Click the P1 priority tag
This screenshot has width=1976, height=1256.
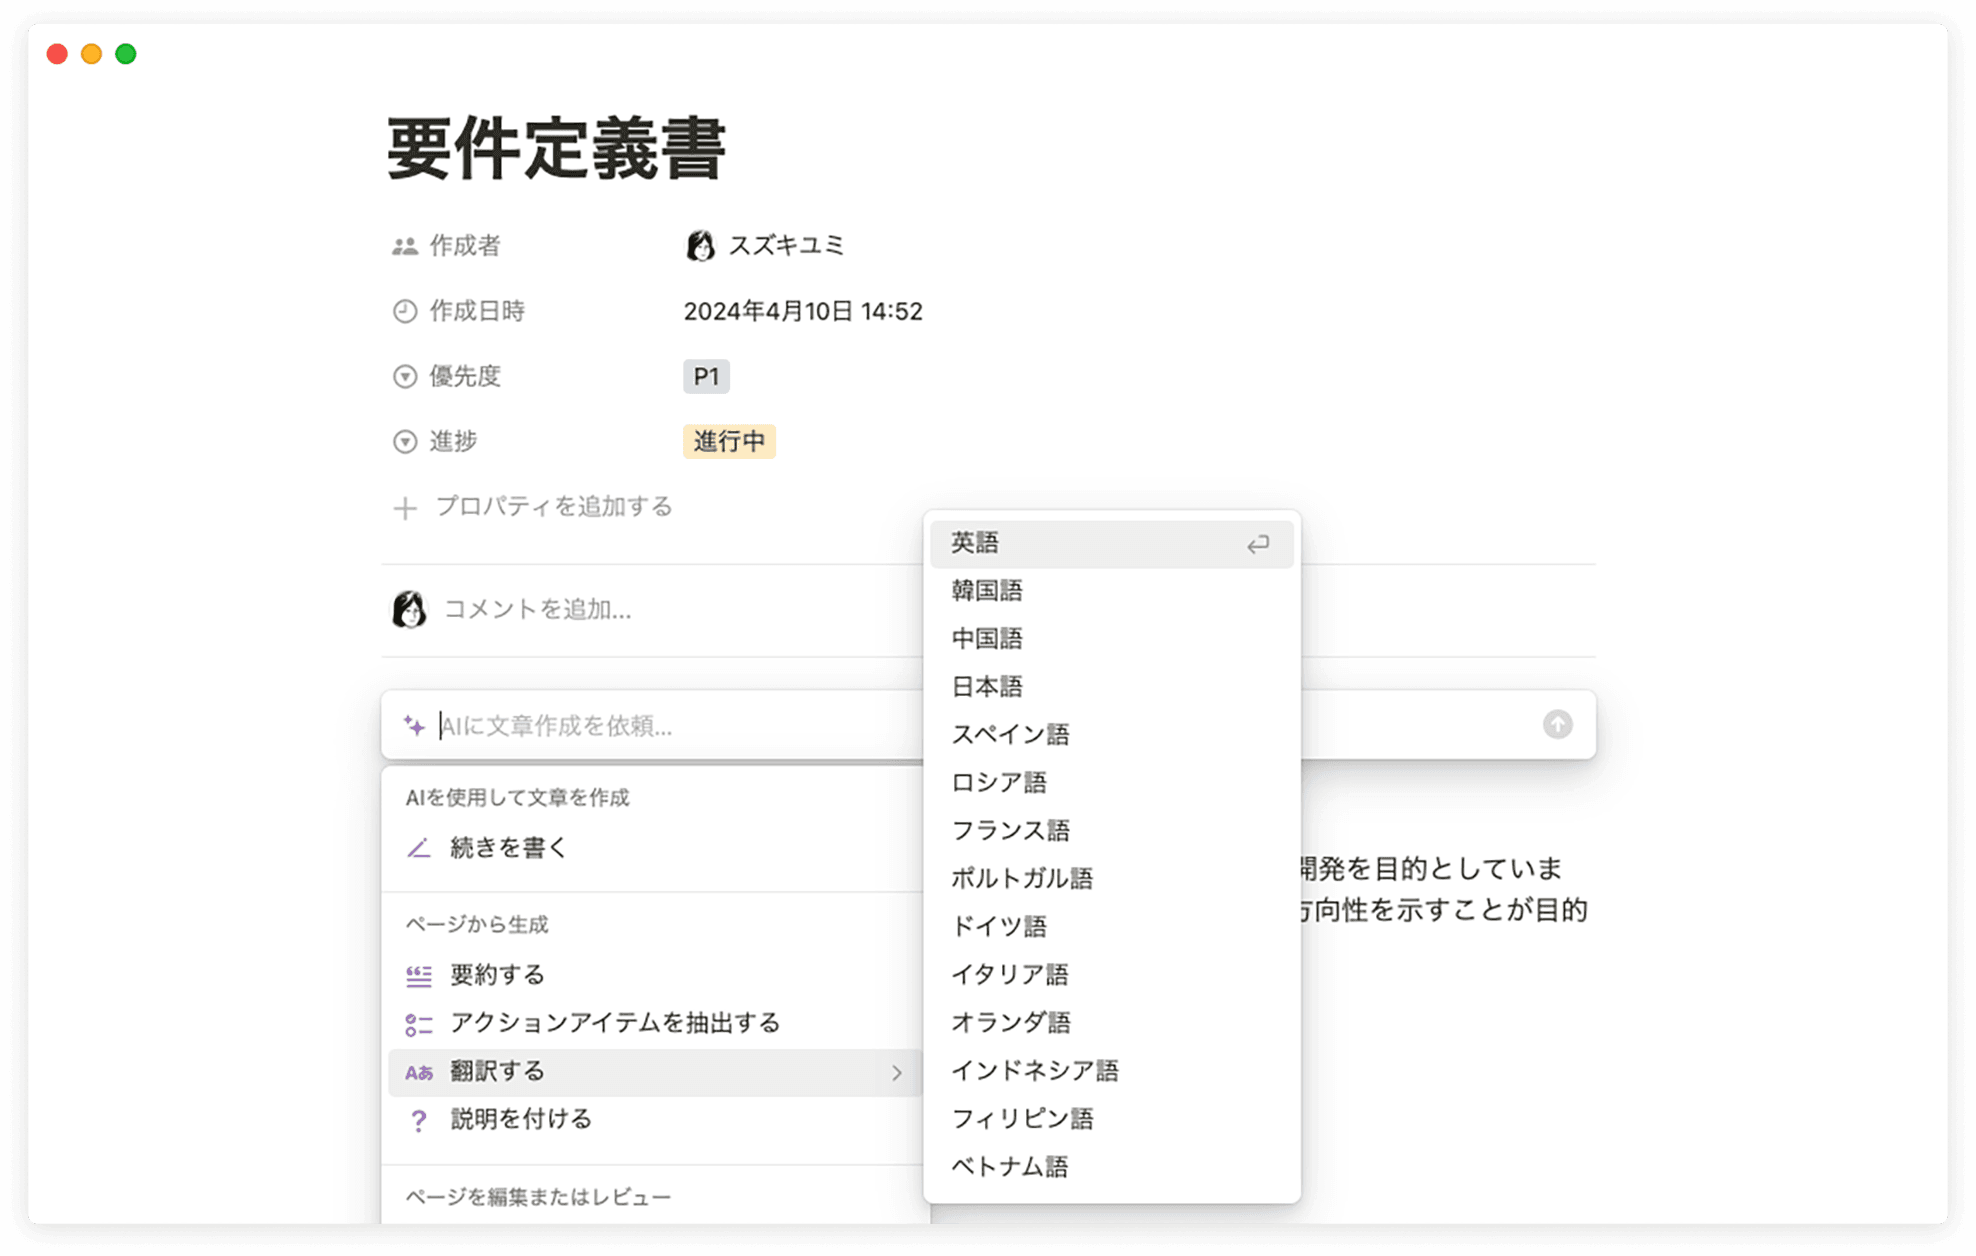click(x=706, y=376)
